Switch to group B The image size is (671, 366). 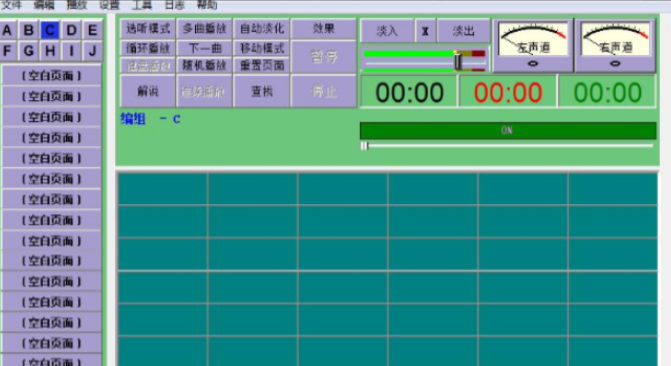pyautogui.click(x=29, y=30)
